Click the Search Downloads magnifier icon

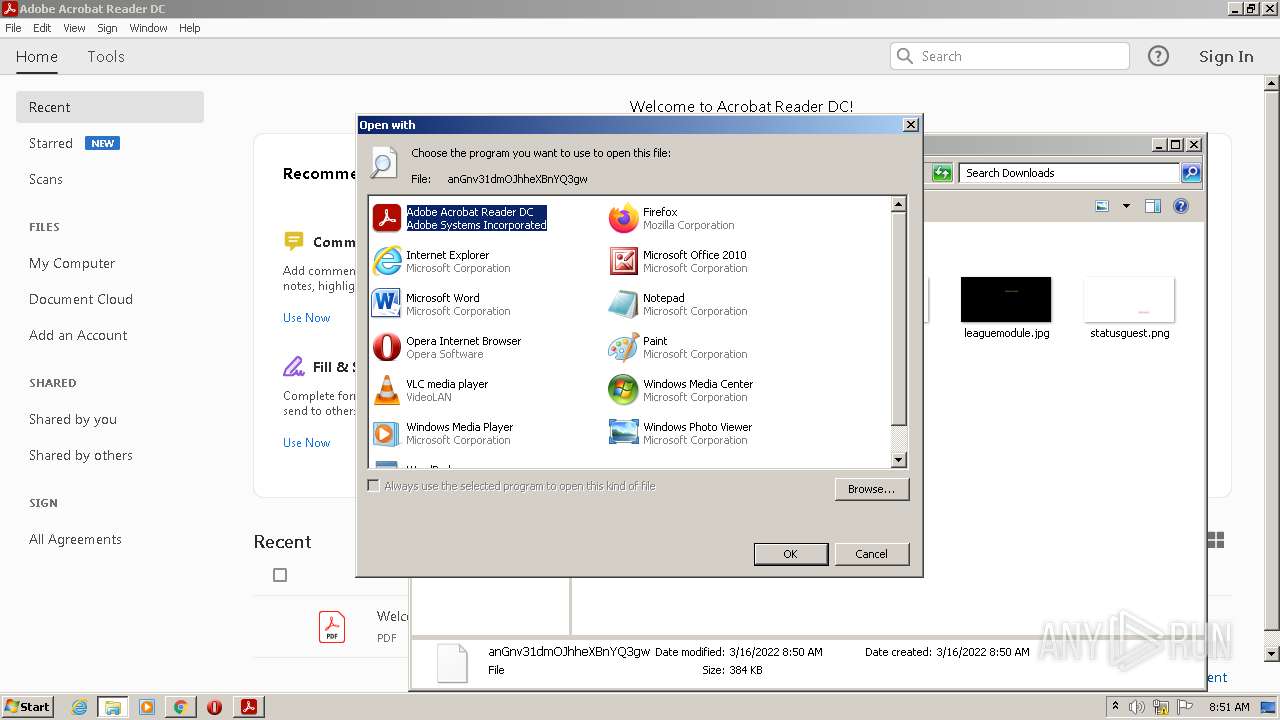pos(1190,173)
